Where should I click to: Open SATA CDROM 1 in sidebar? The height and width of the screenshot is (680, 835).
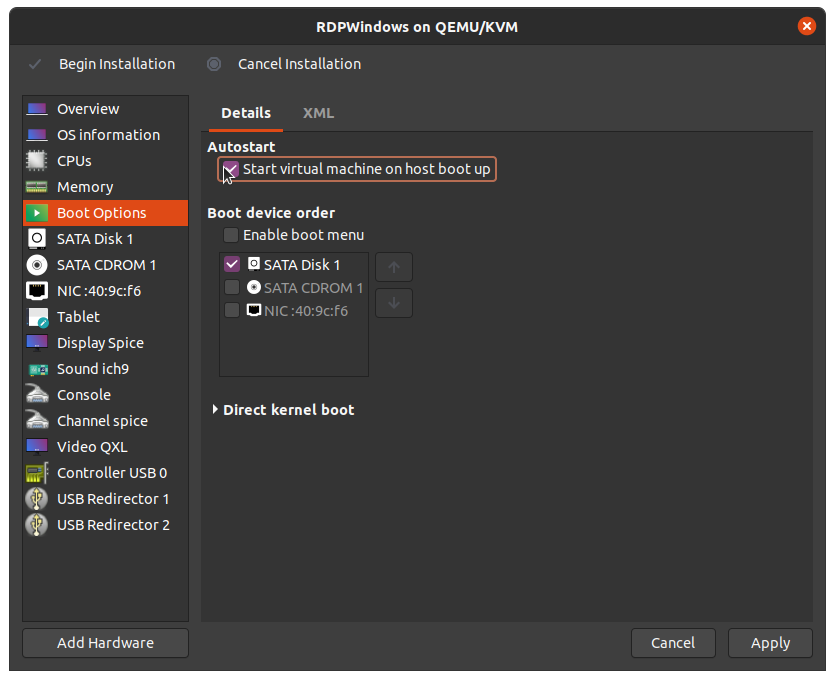[x=105, y=265]
